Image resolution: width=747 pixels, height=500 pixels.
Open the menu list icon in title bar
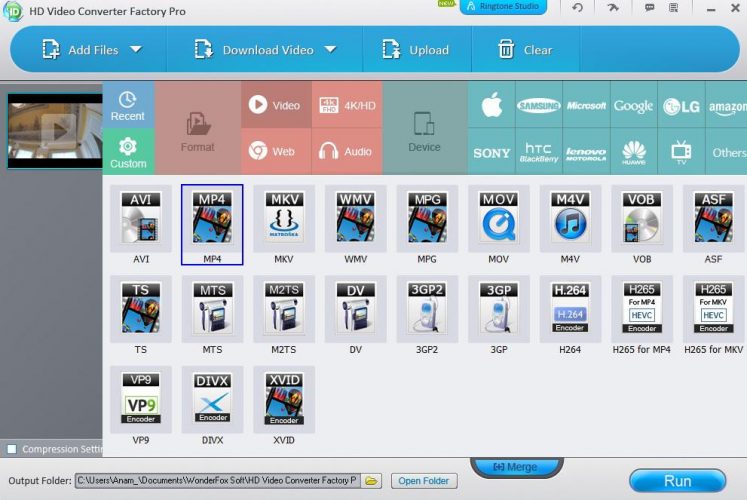pos(673,7)
